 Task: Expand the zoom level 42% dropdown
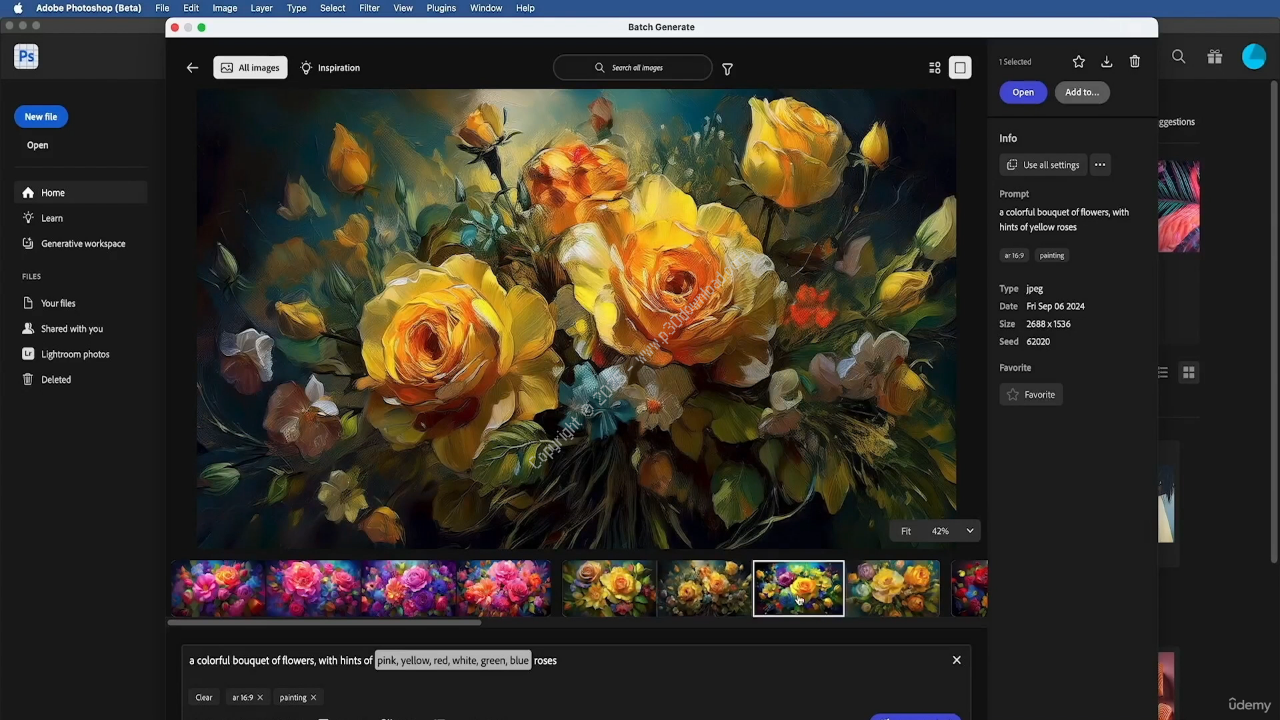969,531
